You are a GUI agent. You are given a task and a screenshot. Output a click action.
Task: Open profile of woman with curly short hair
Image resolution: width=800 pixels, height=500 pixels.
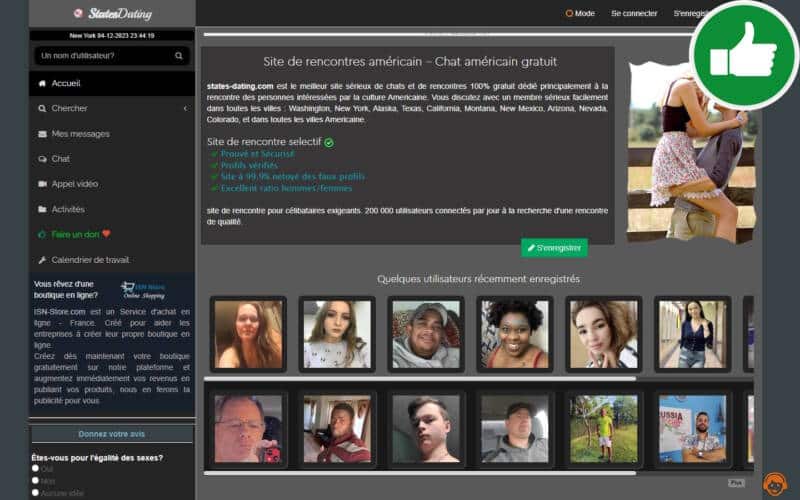604,334
